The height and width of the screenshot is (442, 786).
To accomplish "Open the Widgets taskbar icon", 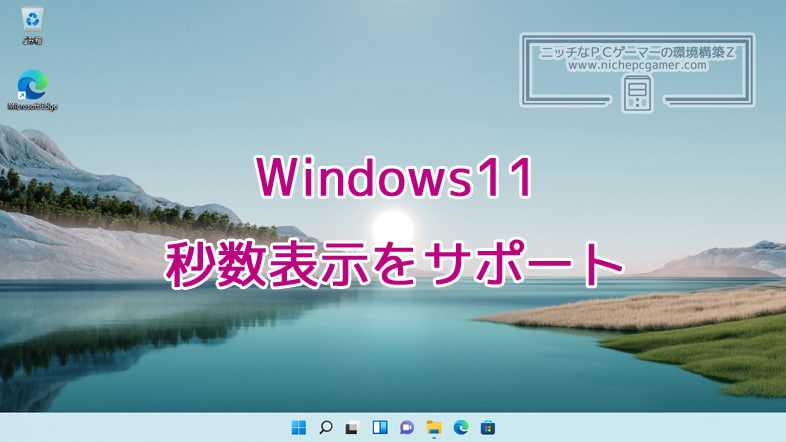I will click(380, 427).
